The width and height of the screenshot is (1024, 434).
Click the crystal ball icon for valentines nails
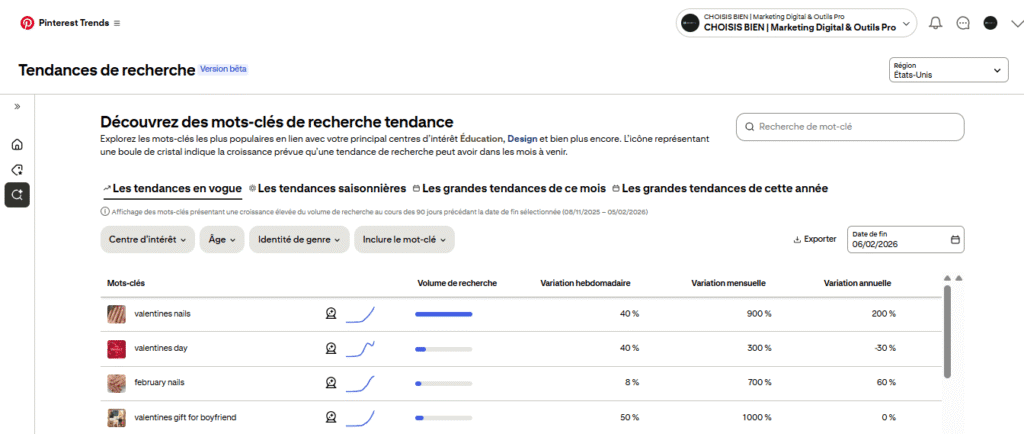pyautogui.click(x=331, y=314)
